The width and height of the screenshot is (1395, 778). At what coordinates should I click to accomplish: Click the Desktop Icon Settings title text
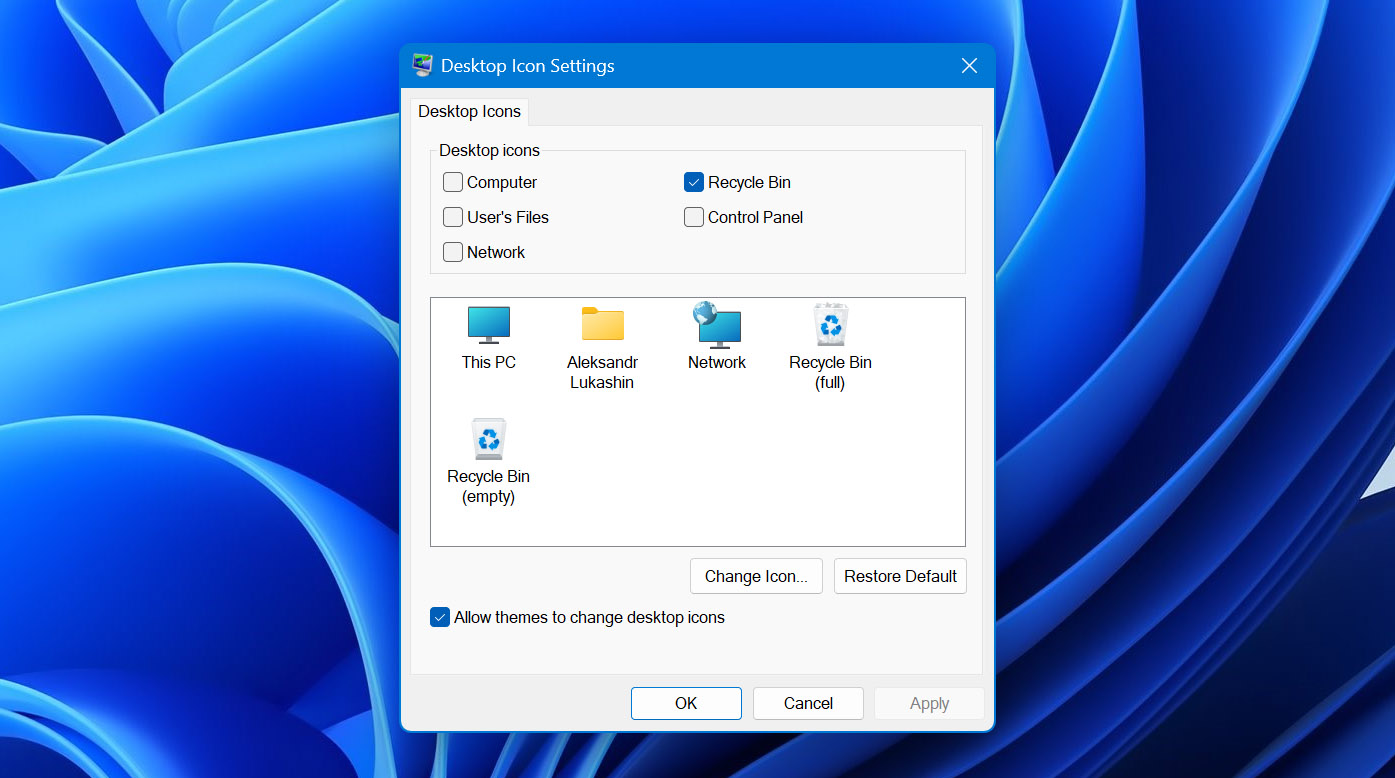pyautogui.click(x=527, y=66)
